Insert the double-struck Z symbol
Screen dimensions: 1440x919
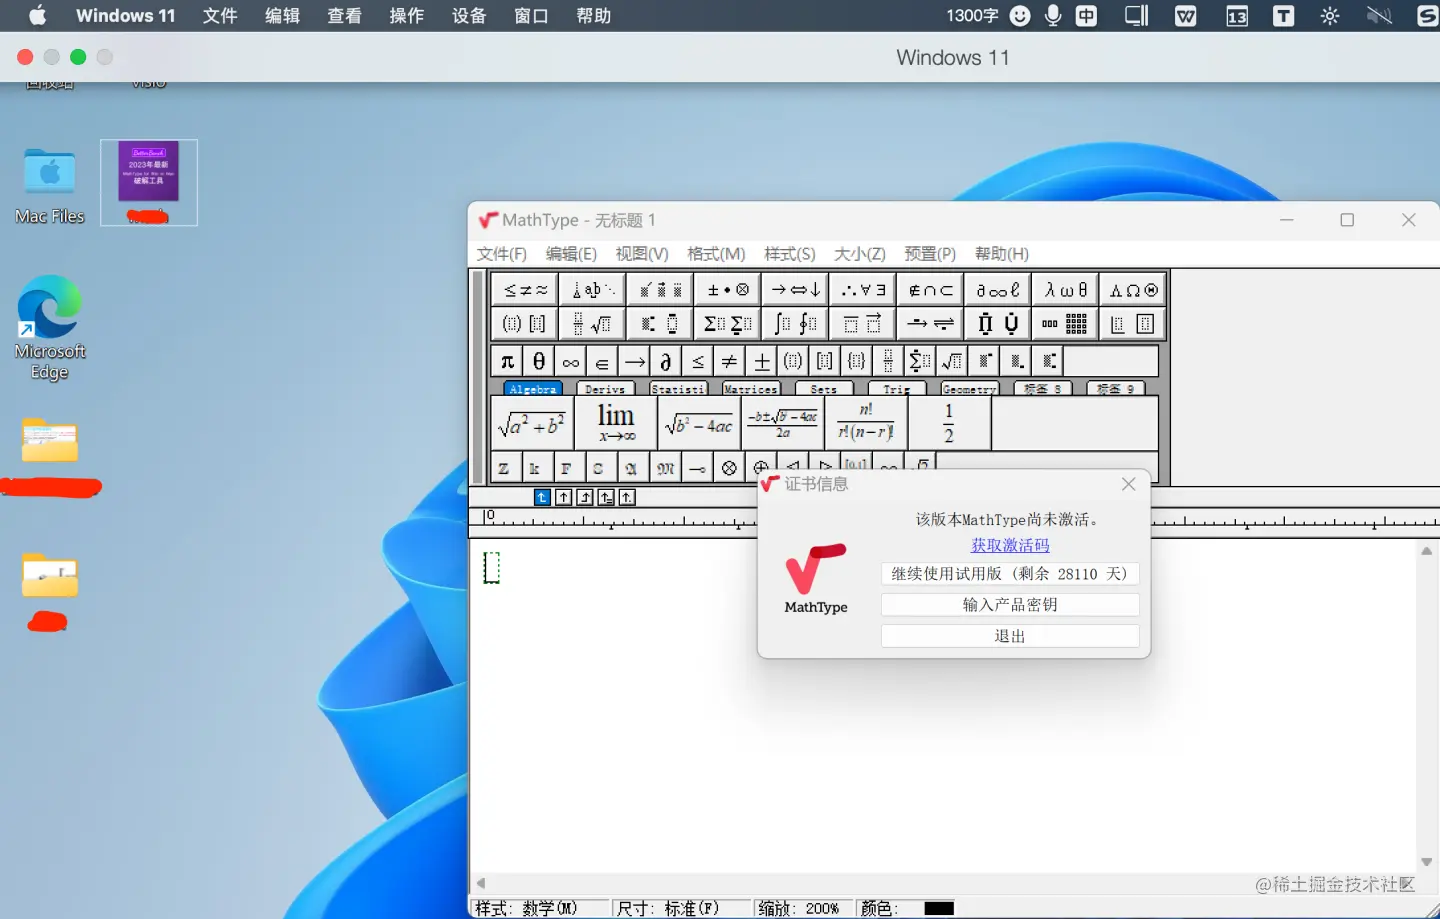coord(504,468)
